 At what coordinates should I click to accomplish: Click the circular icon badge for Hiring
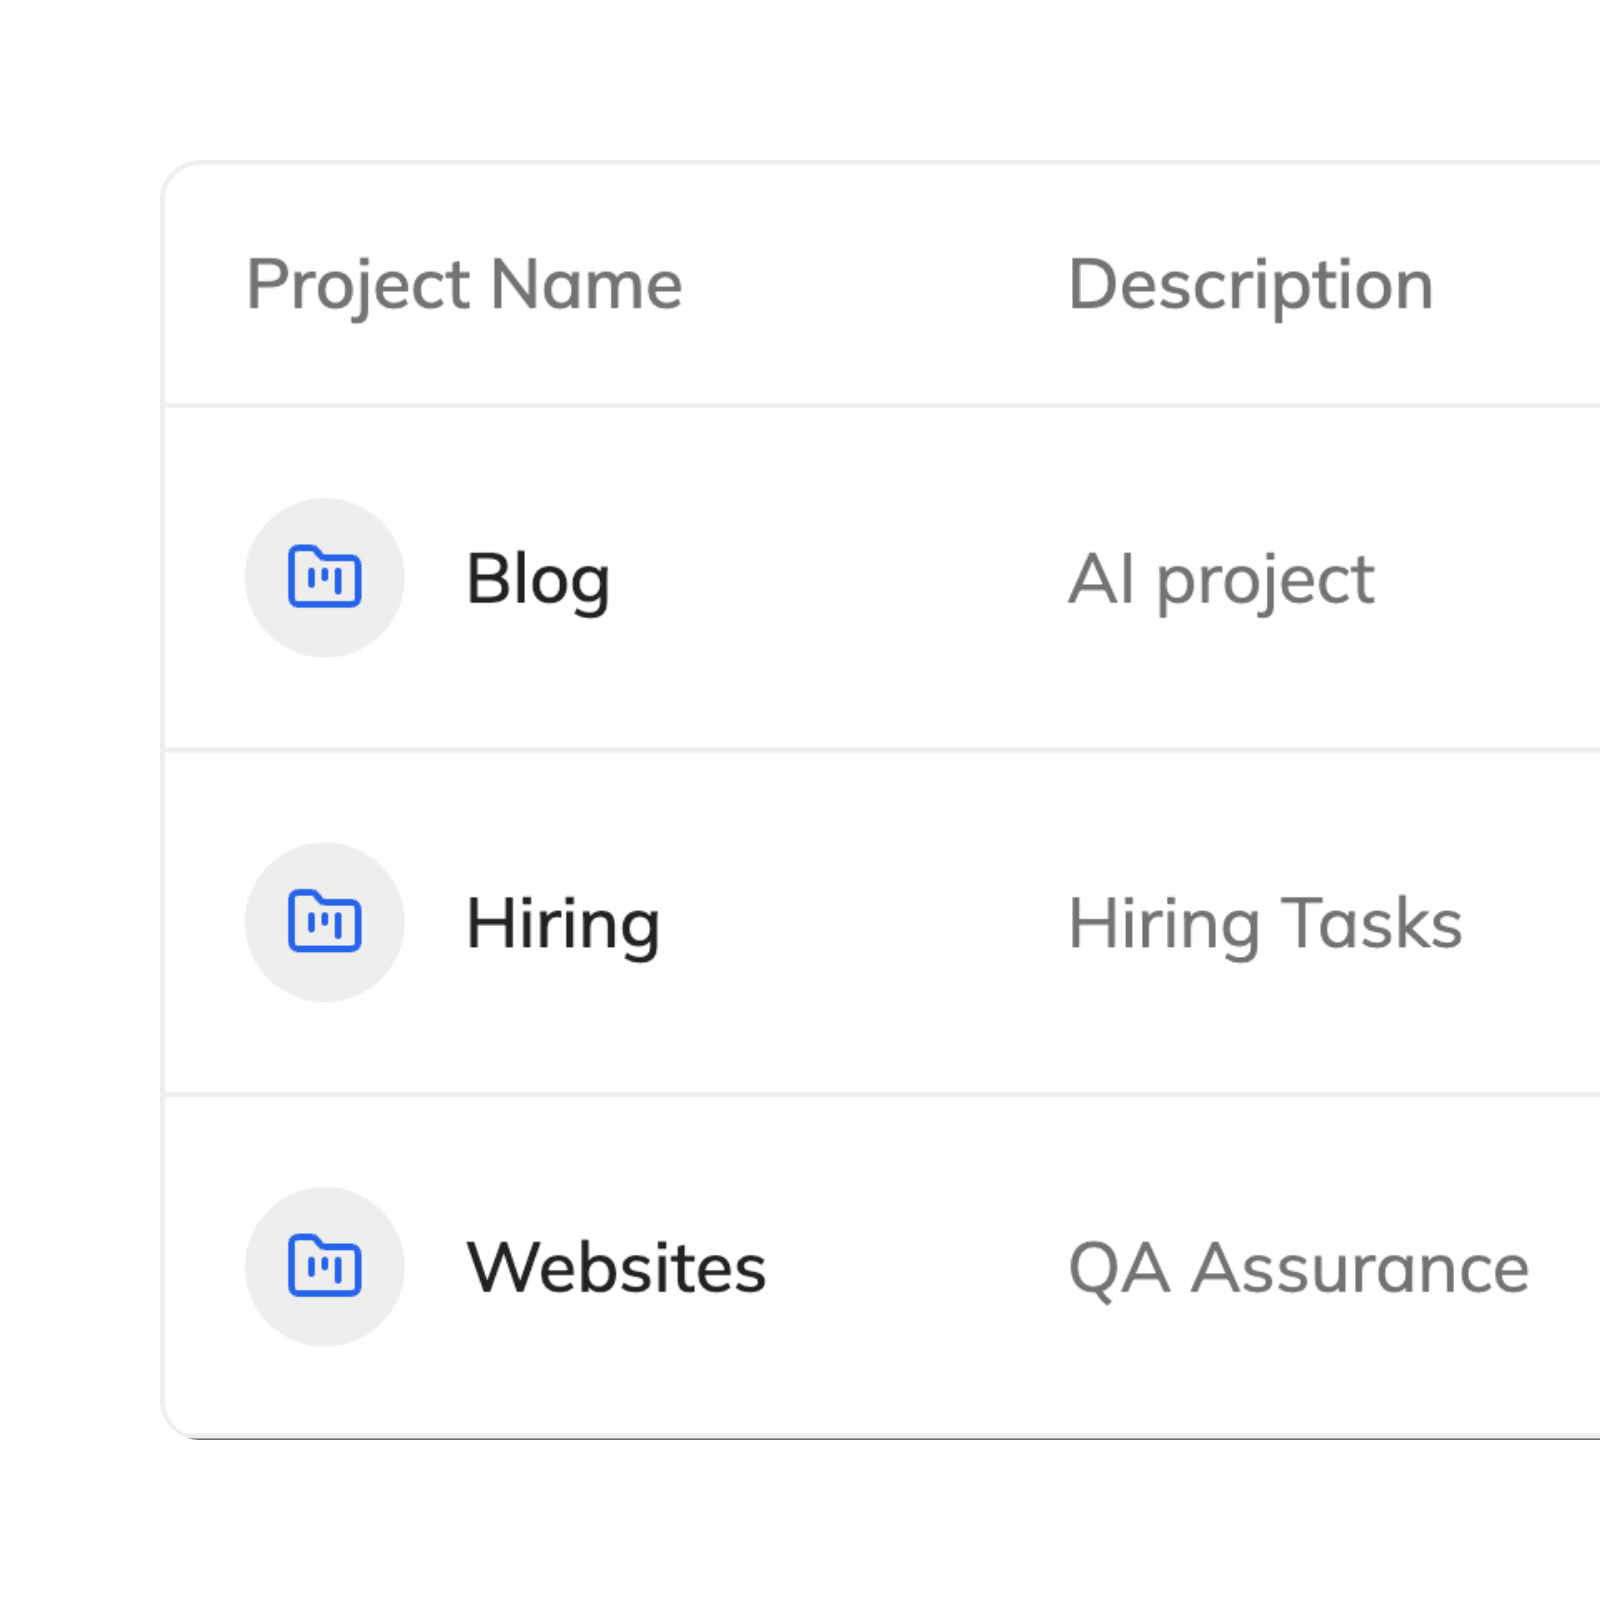[x=324, y=923]
